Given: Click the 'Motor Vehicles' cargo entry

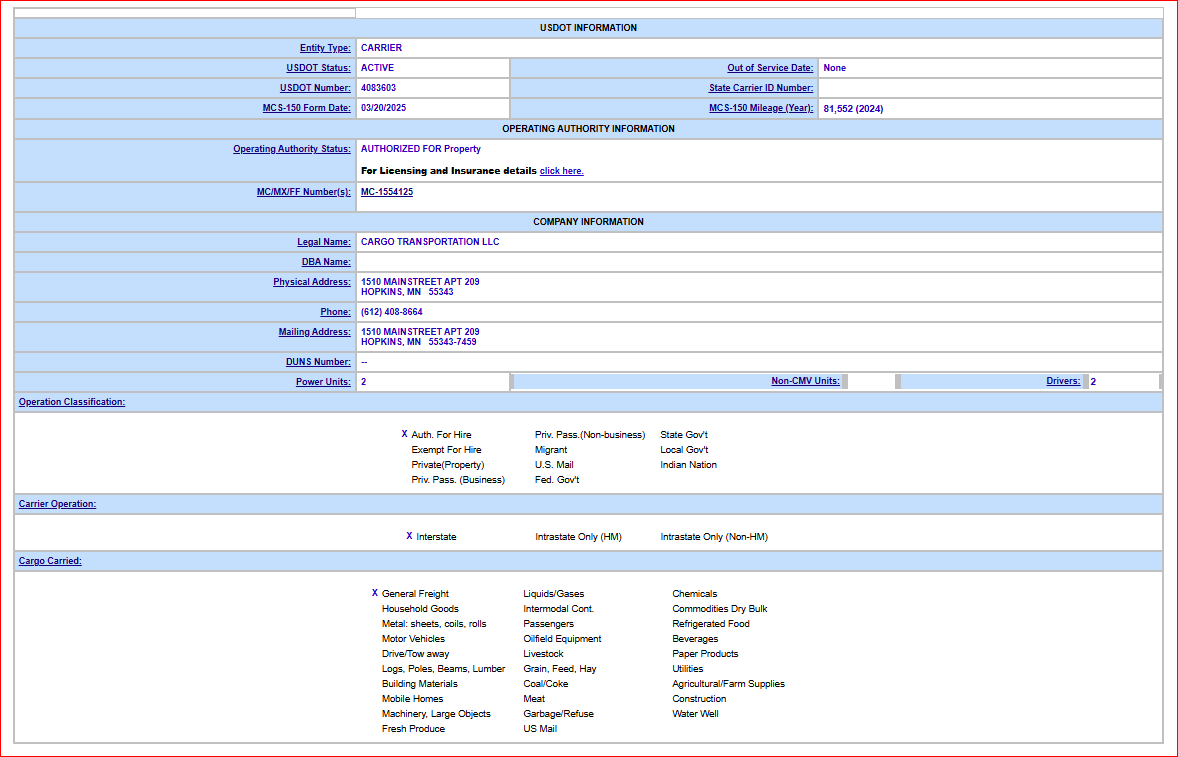Looking at the screenshot, I should (x=413, y=639).
